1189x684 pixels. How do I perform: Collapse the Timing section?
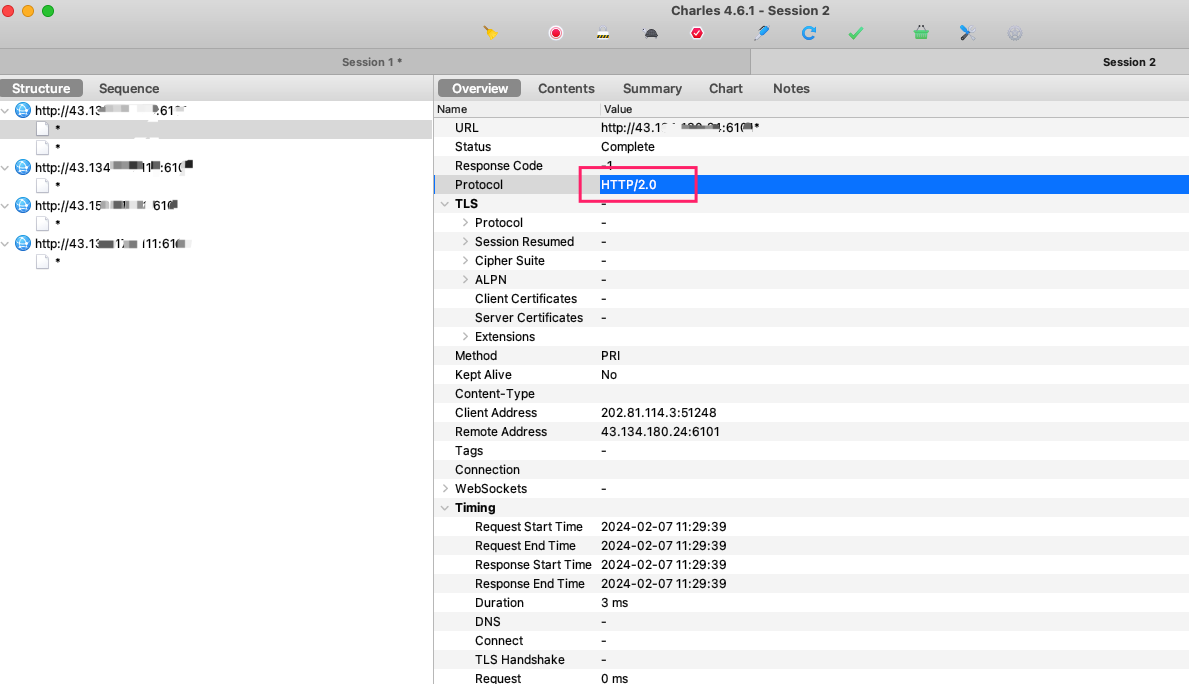[x=445, y=507]
